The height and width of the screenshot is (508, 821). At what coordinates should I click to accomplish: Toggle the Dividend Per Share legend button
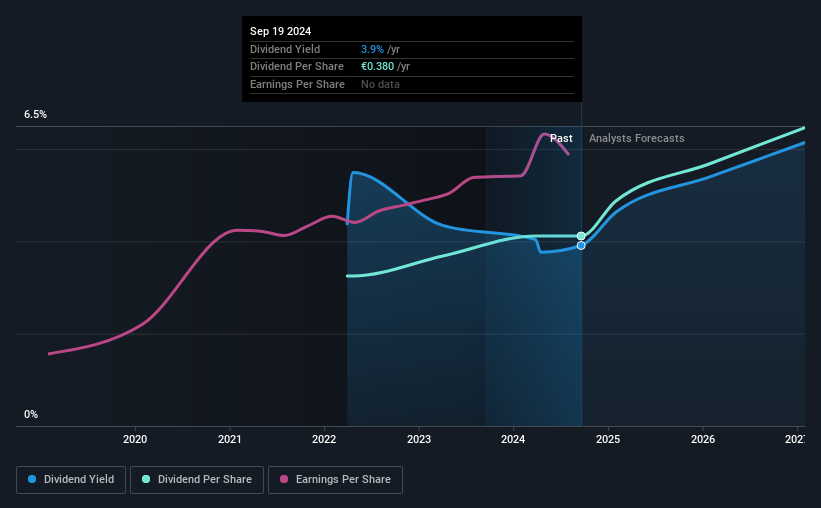coord(197,480)
